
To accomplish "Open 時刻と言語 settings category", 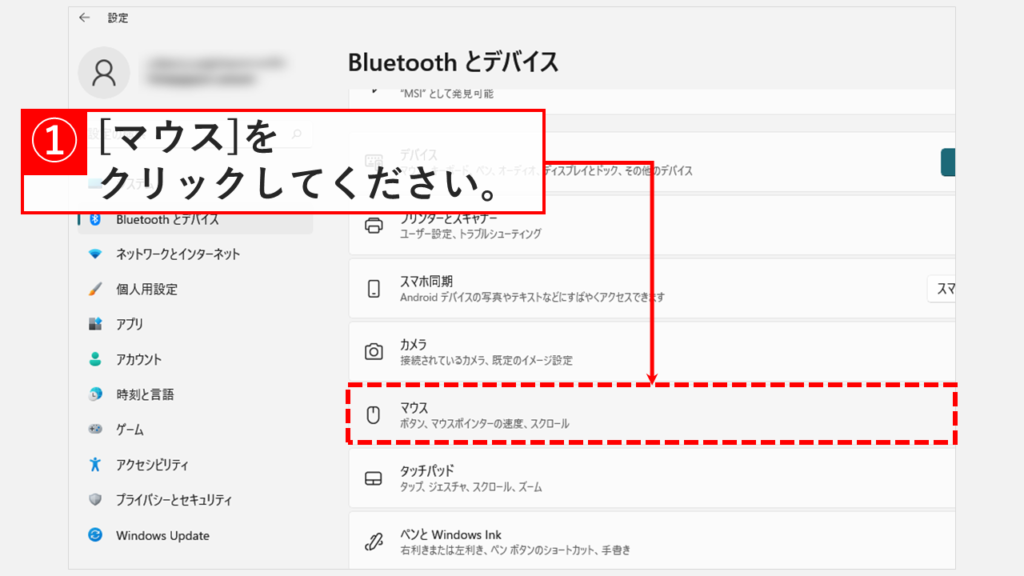I will click(x=195, y=394).
